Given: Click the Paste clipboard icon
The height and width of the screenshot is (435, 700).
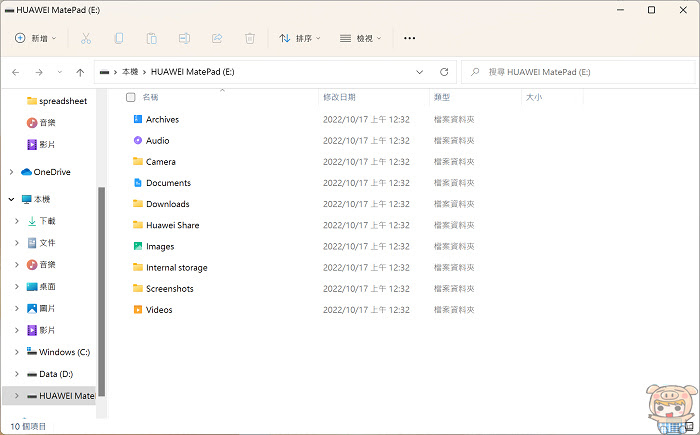Looking at the screenshot, I should [x=152, y=38].
